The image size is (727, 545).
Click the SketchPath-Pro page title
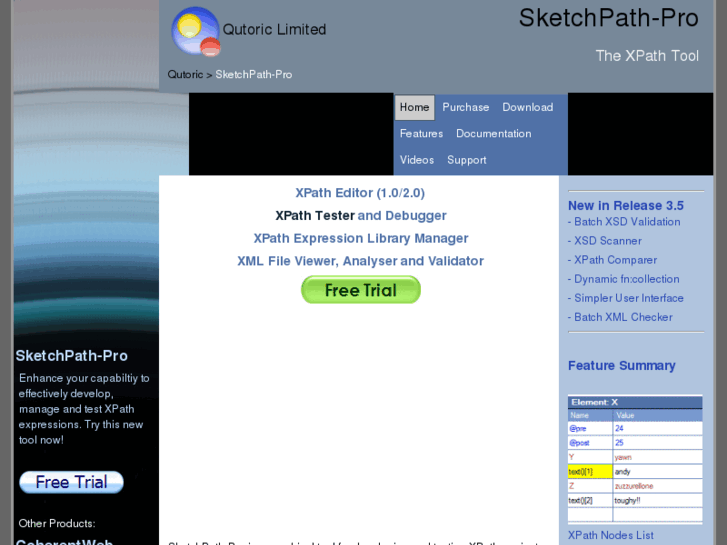pyautogui.click(x=608, y=18)
